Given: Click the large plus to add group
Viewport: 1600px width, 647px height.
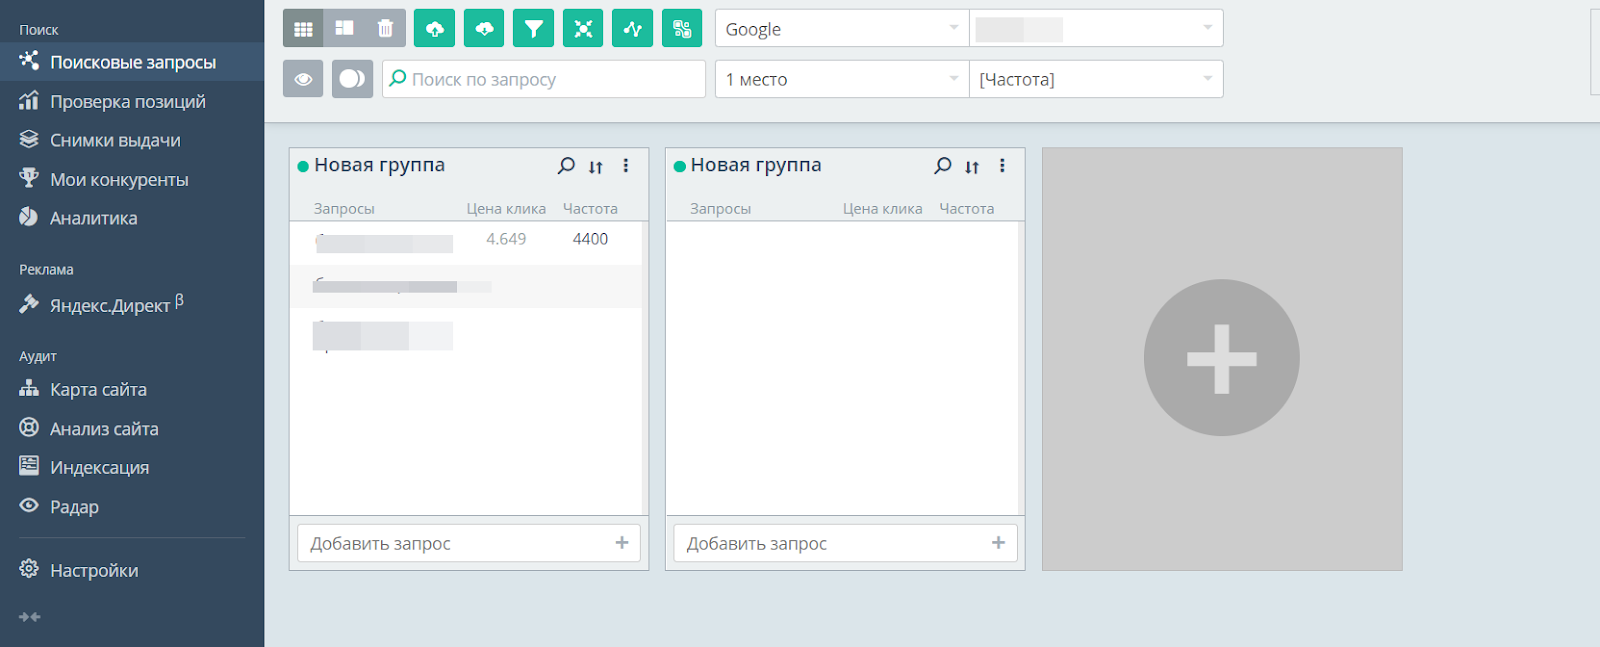Looking at the screenshot, I should point(1221,358).
